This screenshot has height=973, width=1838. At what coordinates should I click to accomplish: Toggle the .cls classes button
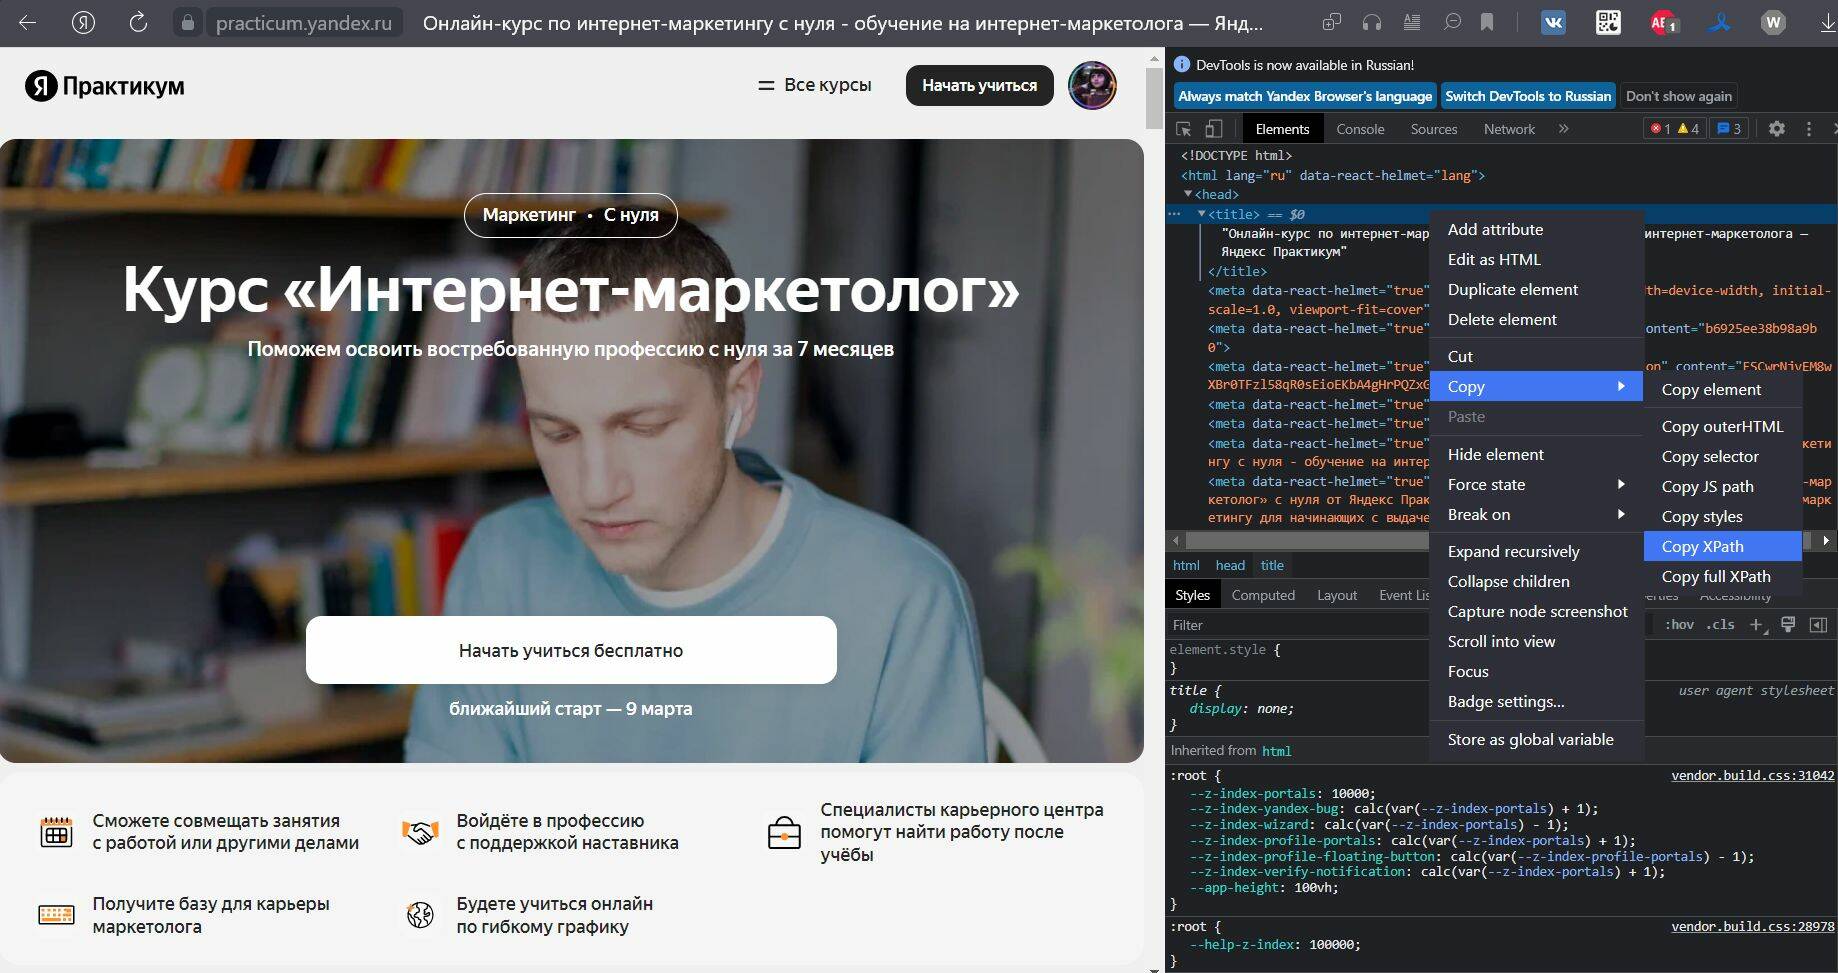(x=1720, y=625)
